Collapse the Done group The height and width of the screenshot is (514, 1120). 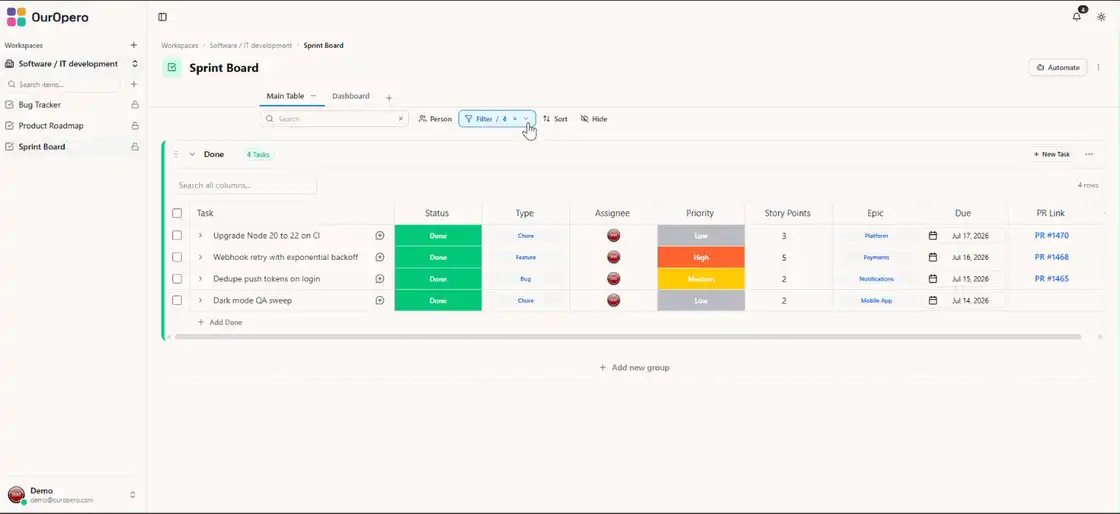click(192, 154)
